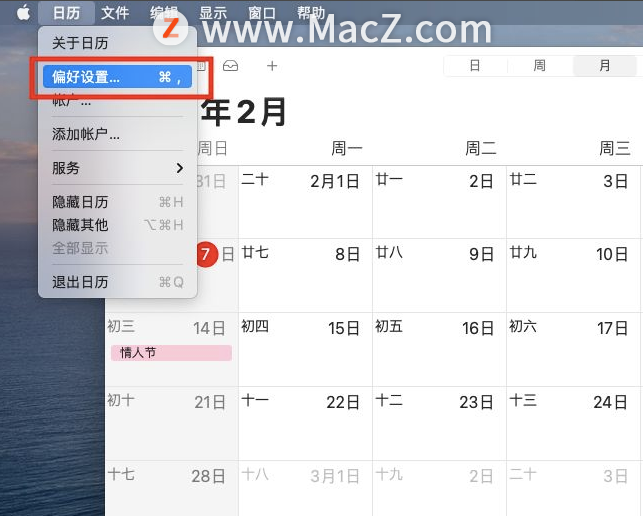Expand the 服务 submenu
The height and width of the screenshot is (516, 643).
118,168
